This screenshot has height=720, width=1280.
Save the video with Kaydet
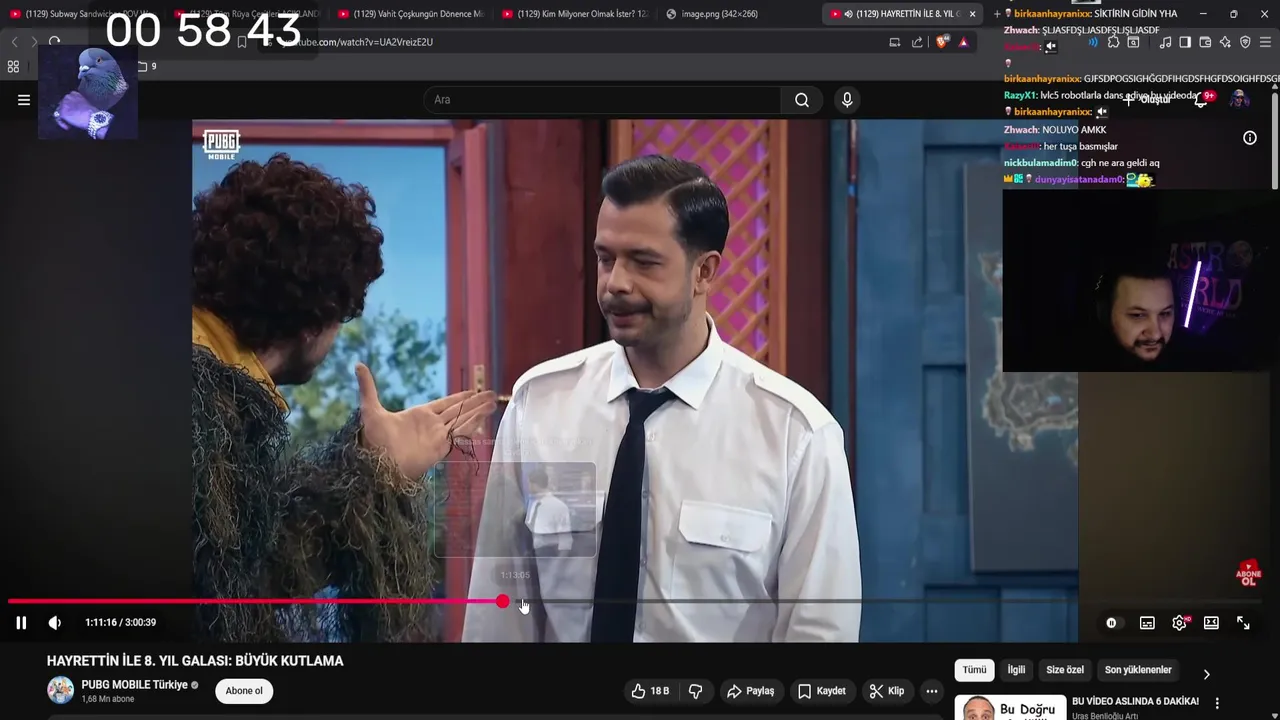tap(822, 691)
